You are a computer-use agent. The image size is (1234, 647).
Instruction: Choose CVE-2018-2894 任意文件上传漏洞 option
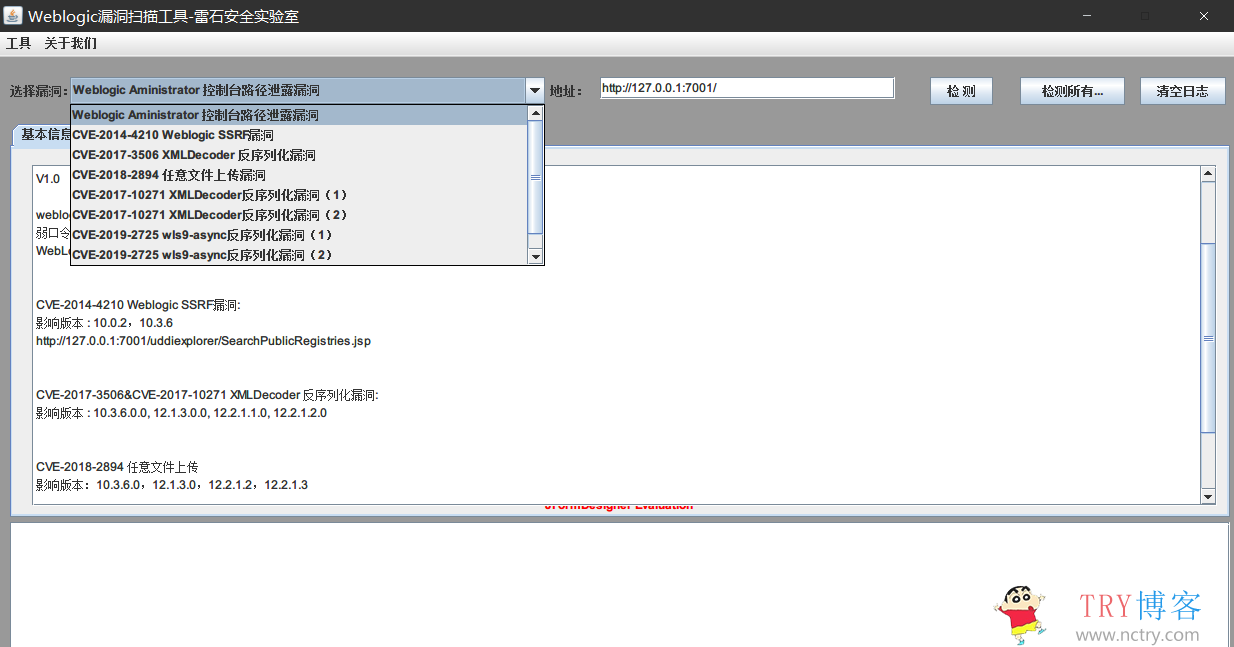298,175
